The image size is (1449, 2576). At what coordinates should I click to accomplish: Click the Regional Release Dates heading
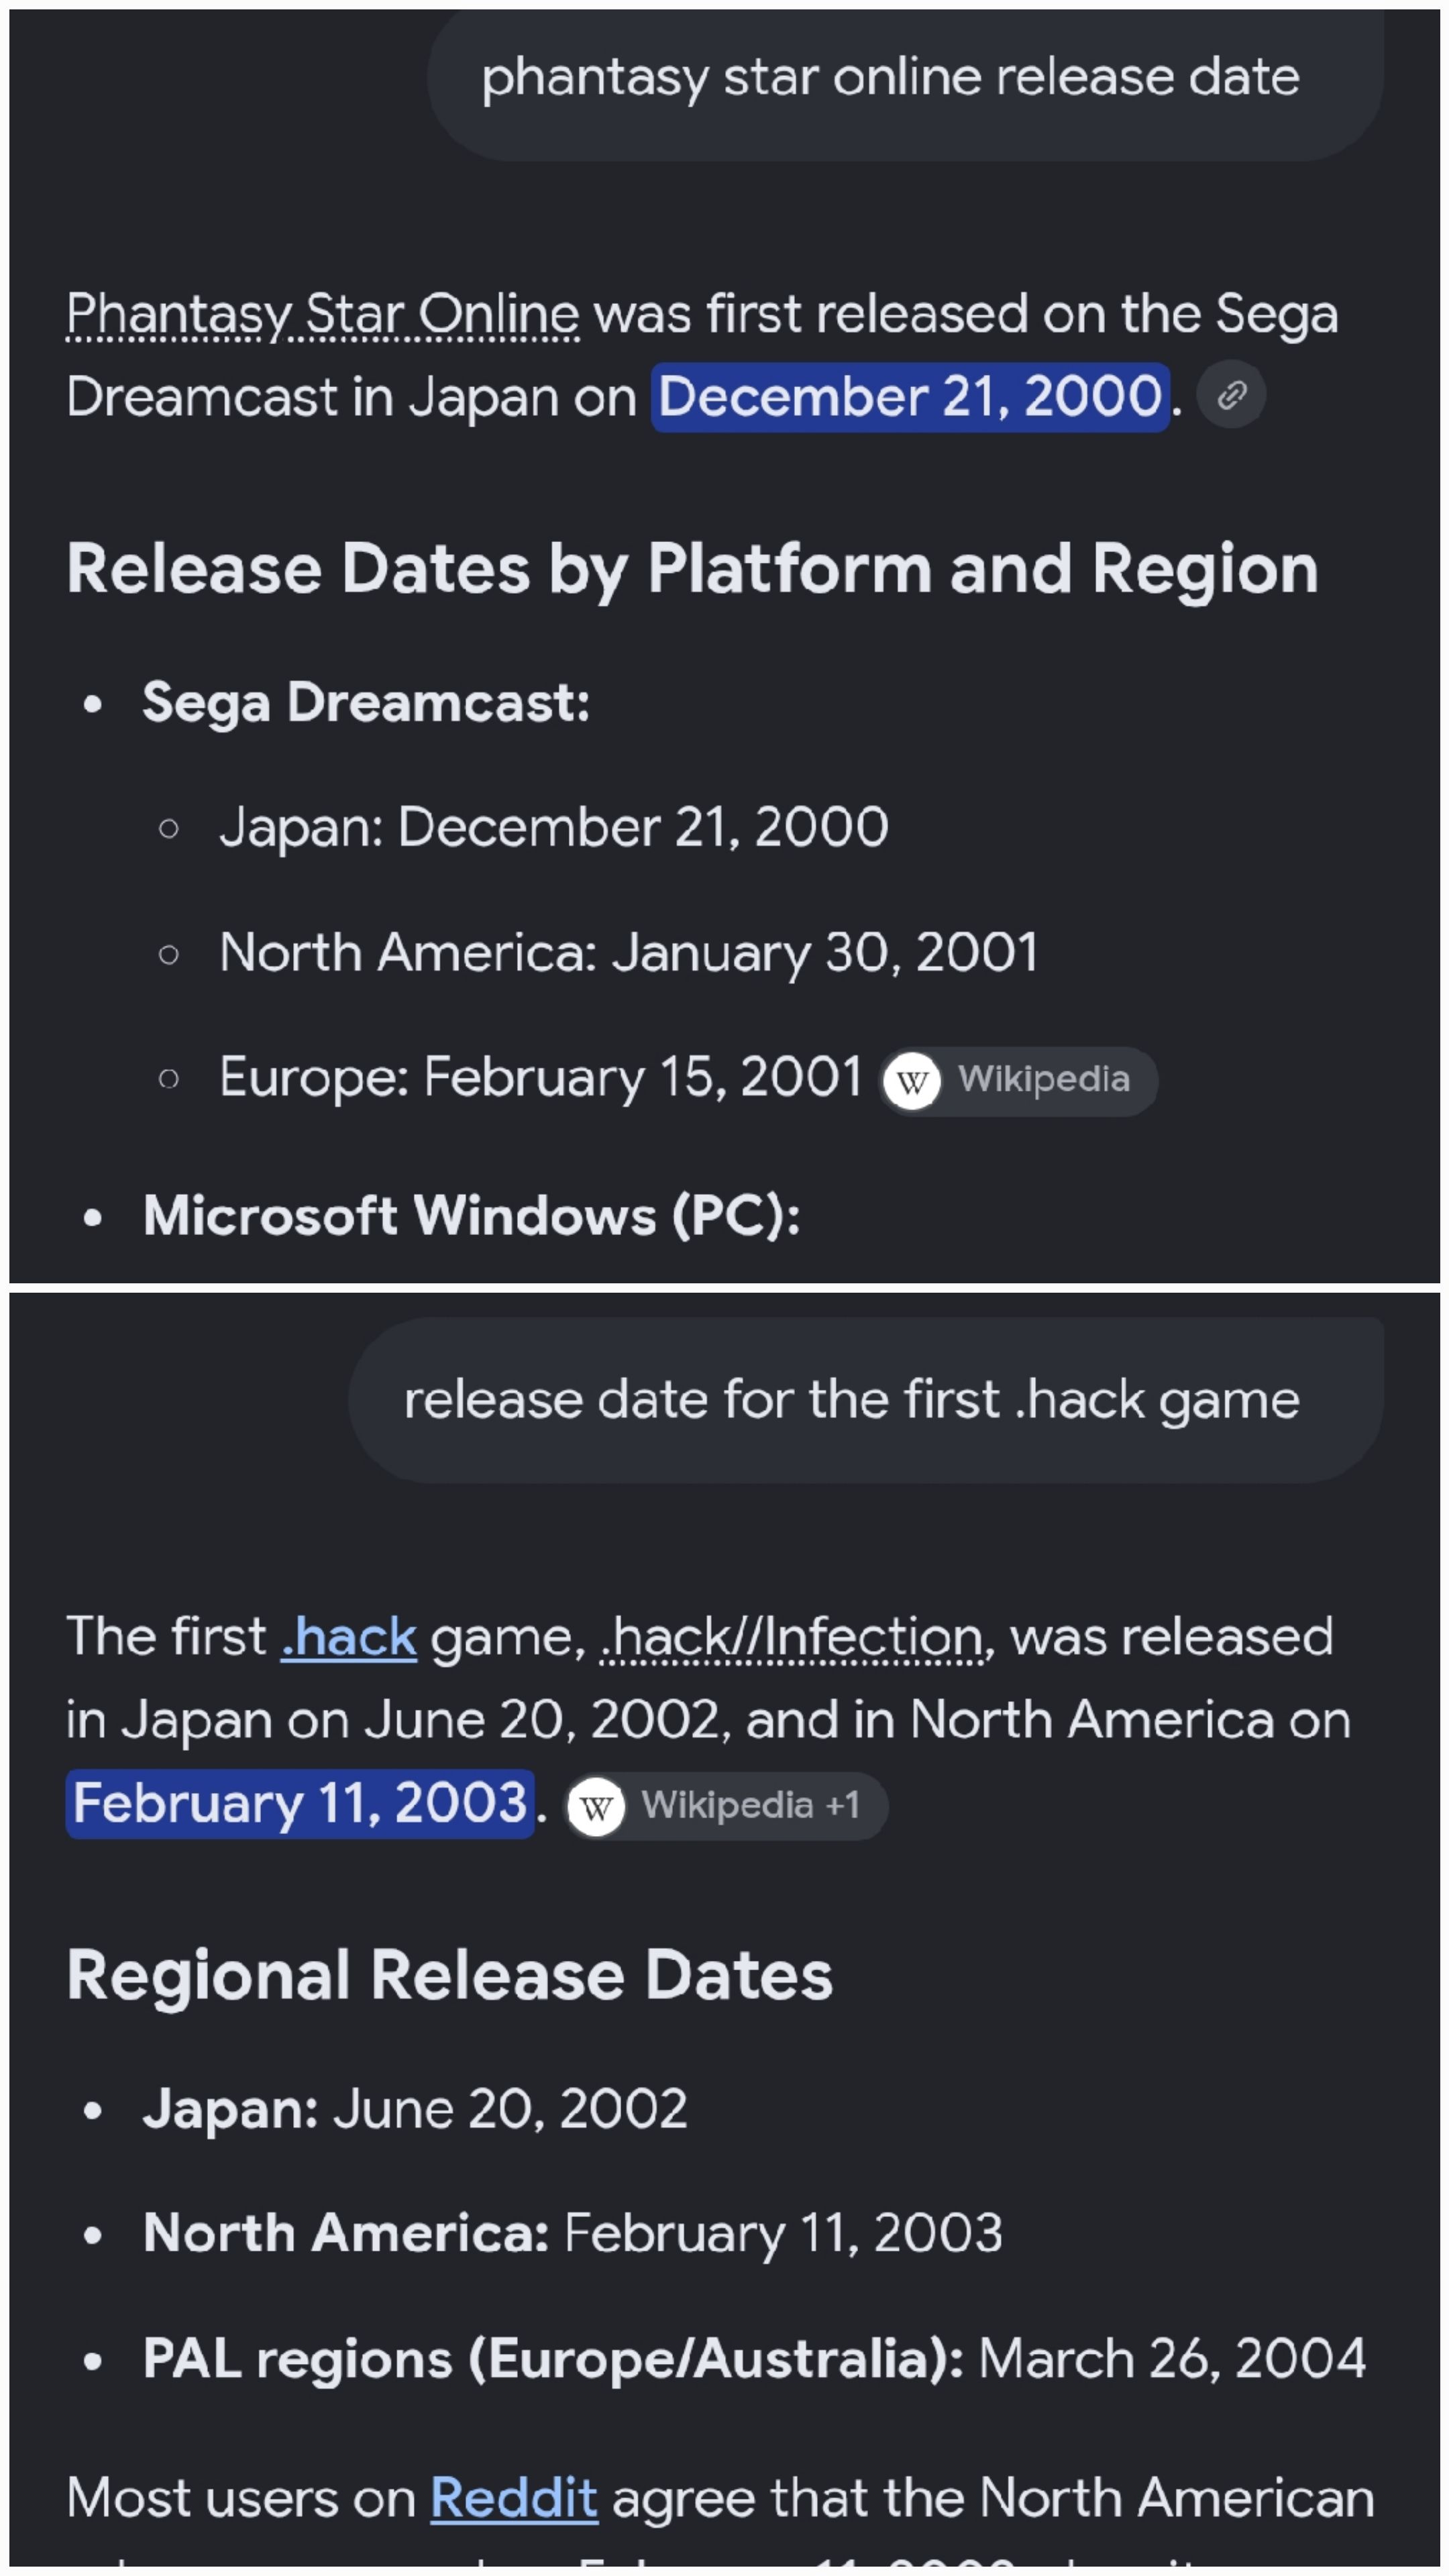tap(449, 1976)
